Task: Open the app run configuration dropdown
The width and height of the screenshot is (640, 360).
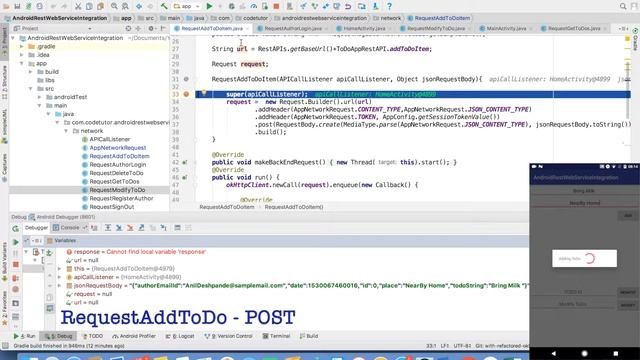Action: pyautogui.click(x=187, y=6)
